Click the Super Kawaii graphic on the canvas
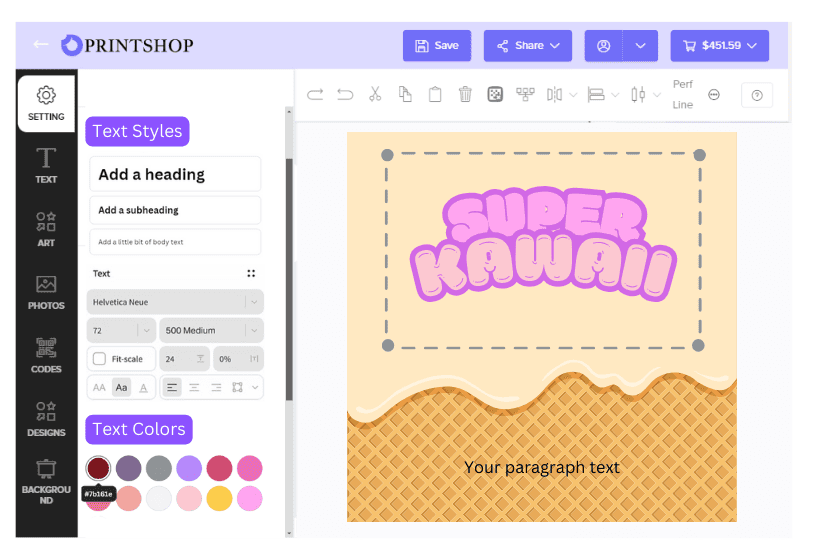The height and width of the screenshot is (547, 819). [x=543, y=243]
